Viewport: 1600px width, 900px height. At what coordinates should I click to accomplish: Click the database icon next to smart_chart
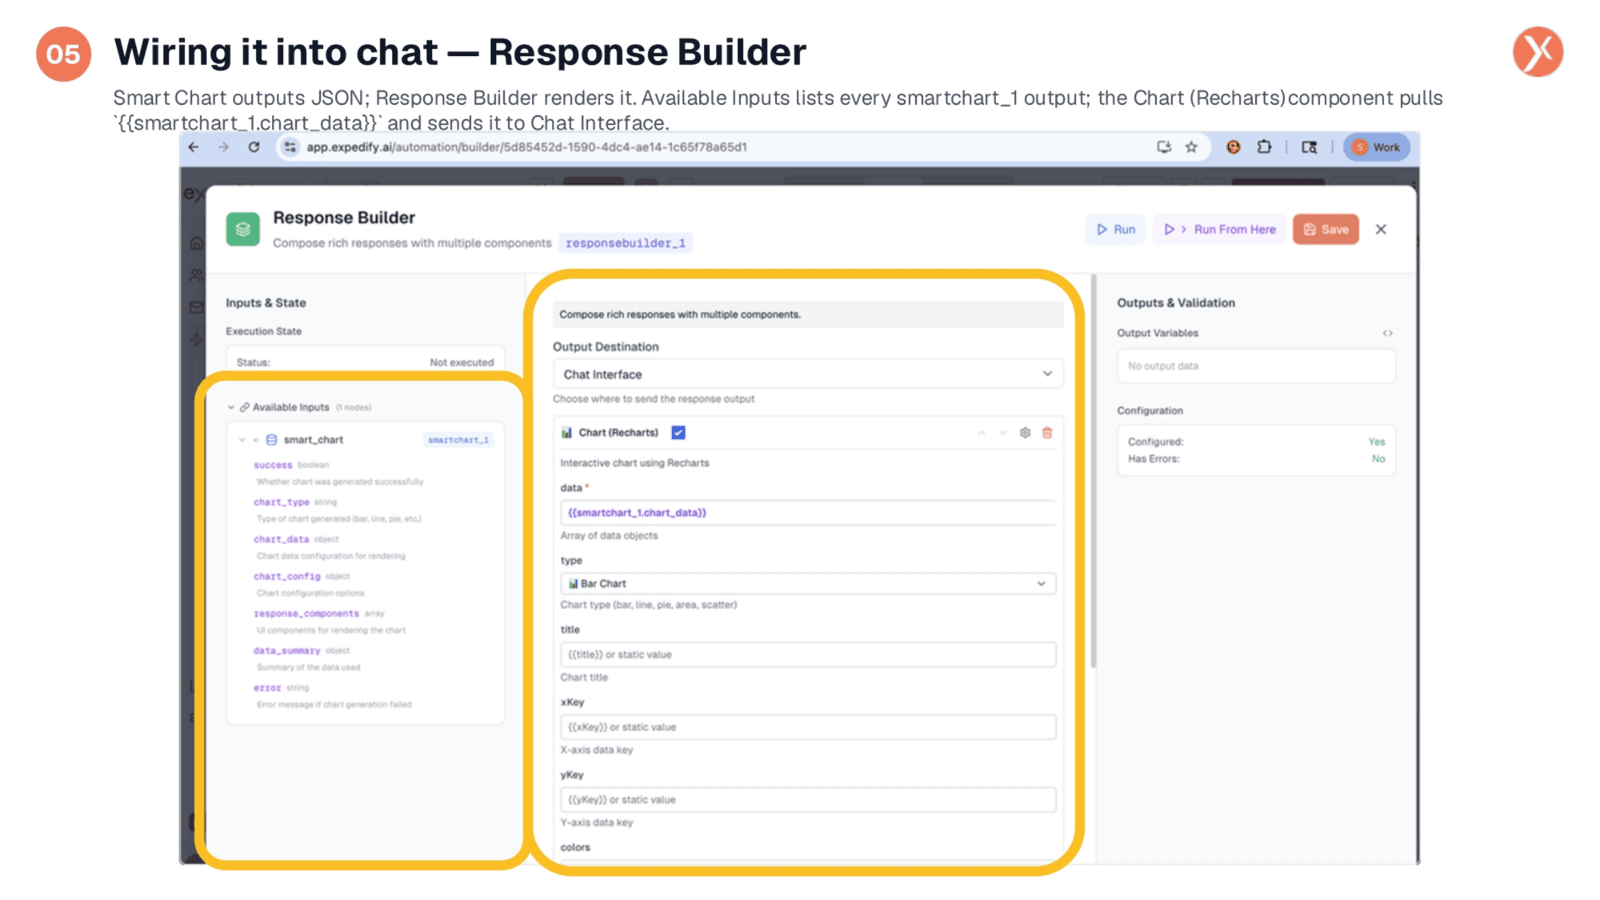point(271,440)
